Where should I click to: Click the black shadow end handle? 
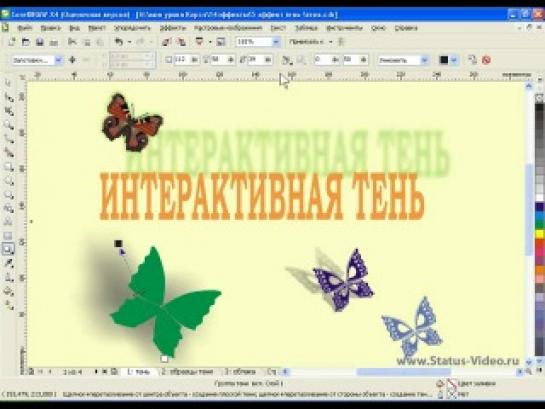coord(118,243)
